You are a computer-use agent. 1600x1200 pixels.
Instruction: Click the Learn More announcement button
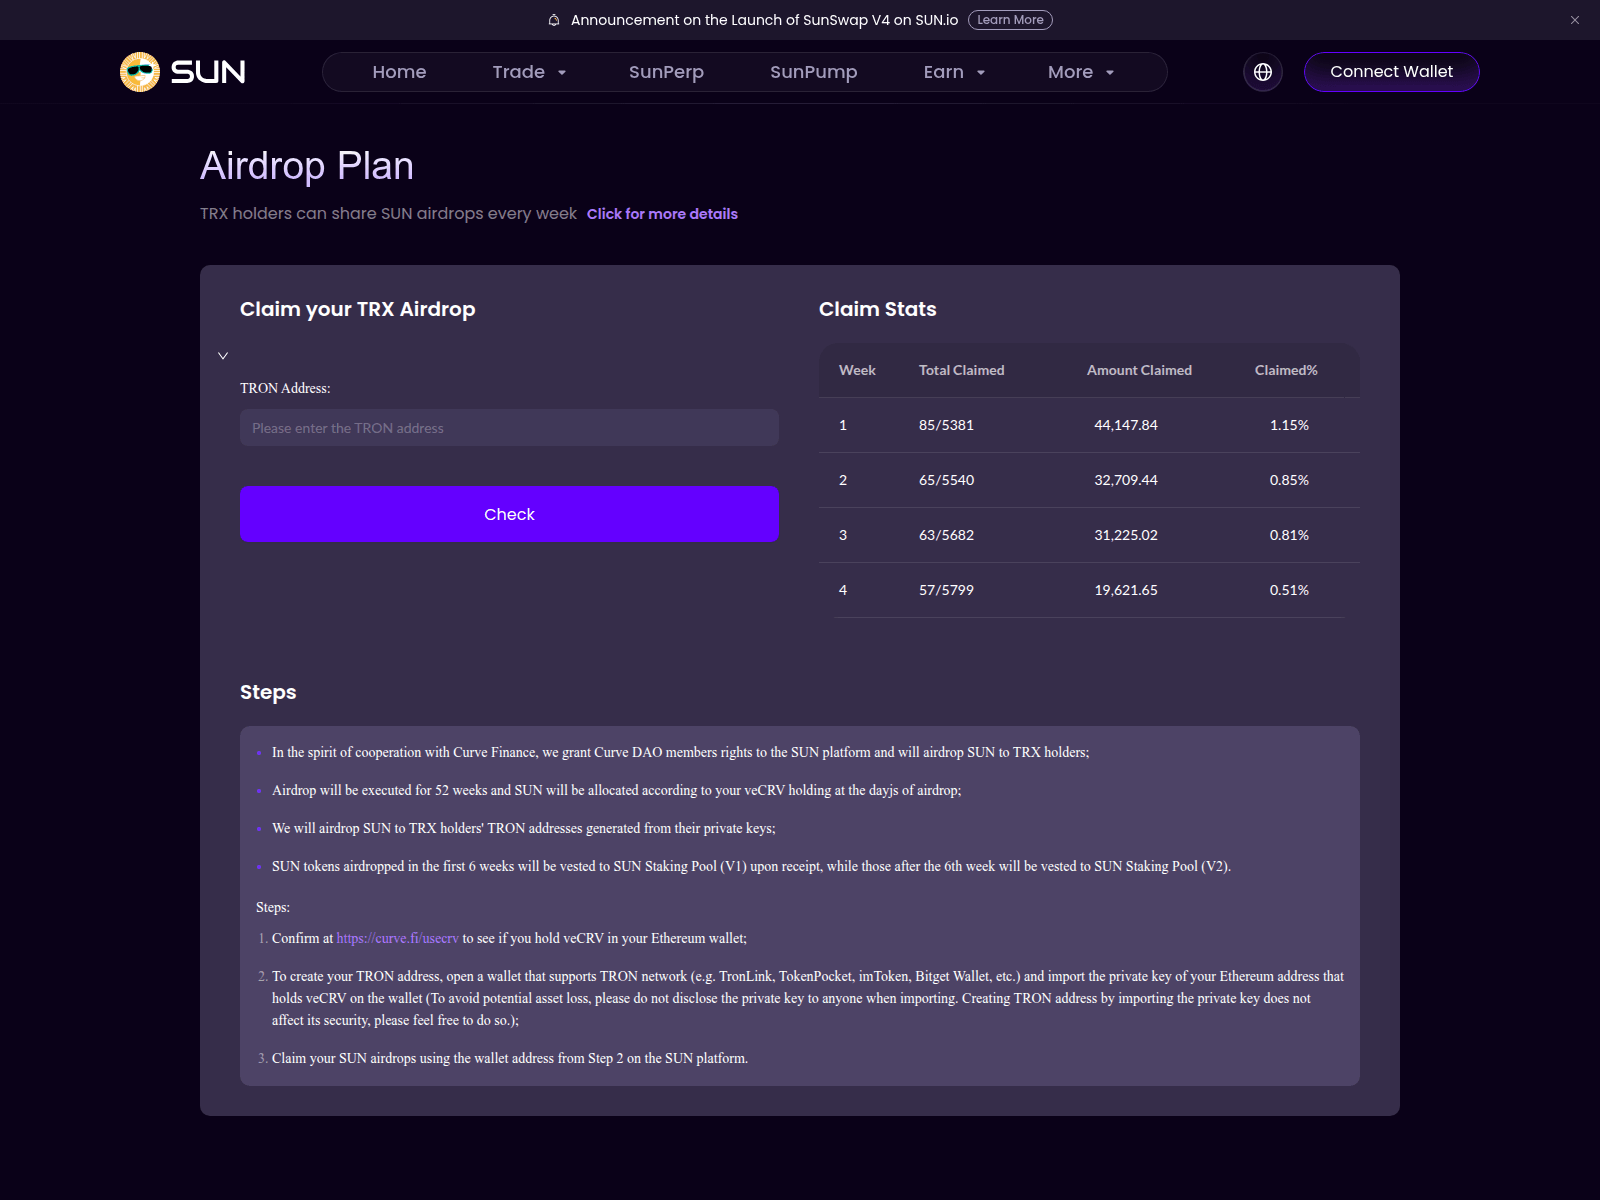1010,20
